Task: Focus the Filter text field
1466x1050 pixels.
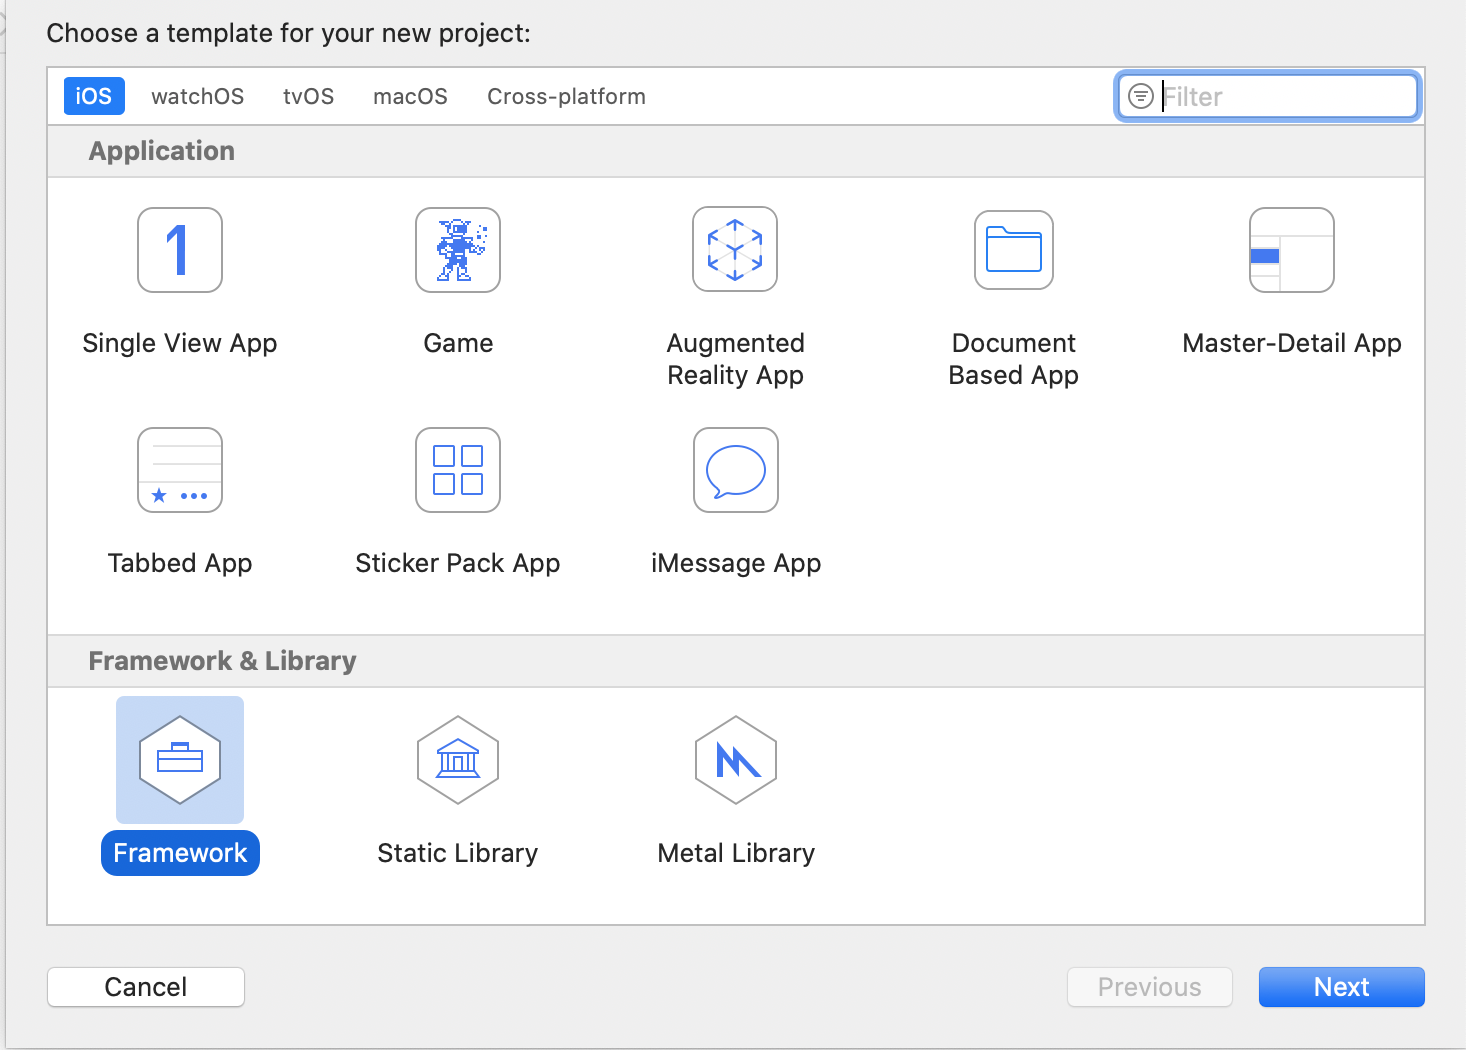Action: (x=1268, y=96)
